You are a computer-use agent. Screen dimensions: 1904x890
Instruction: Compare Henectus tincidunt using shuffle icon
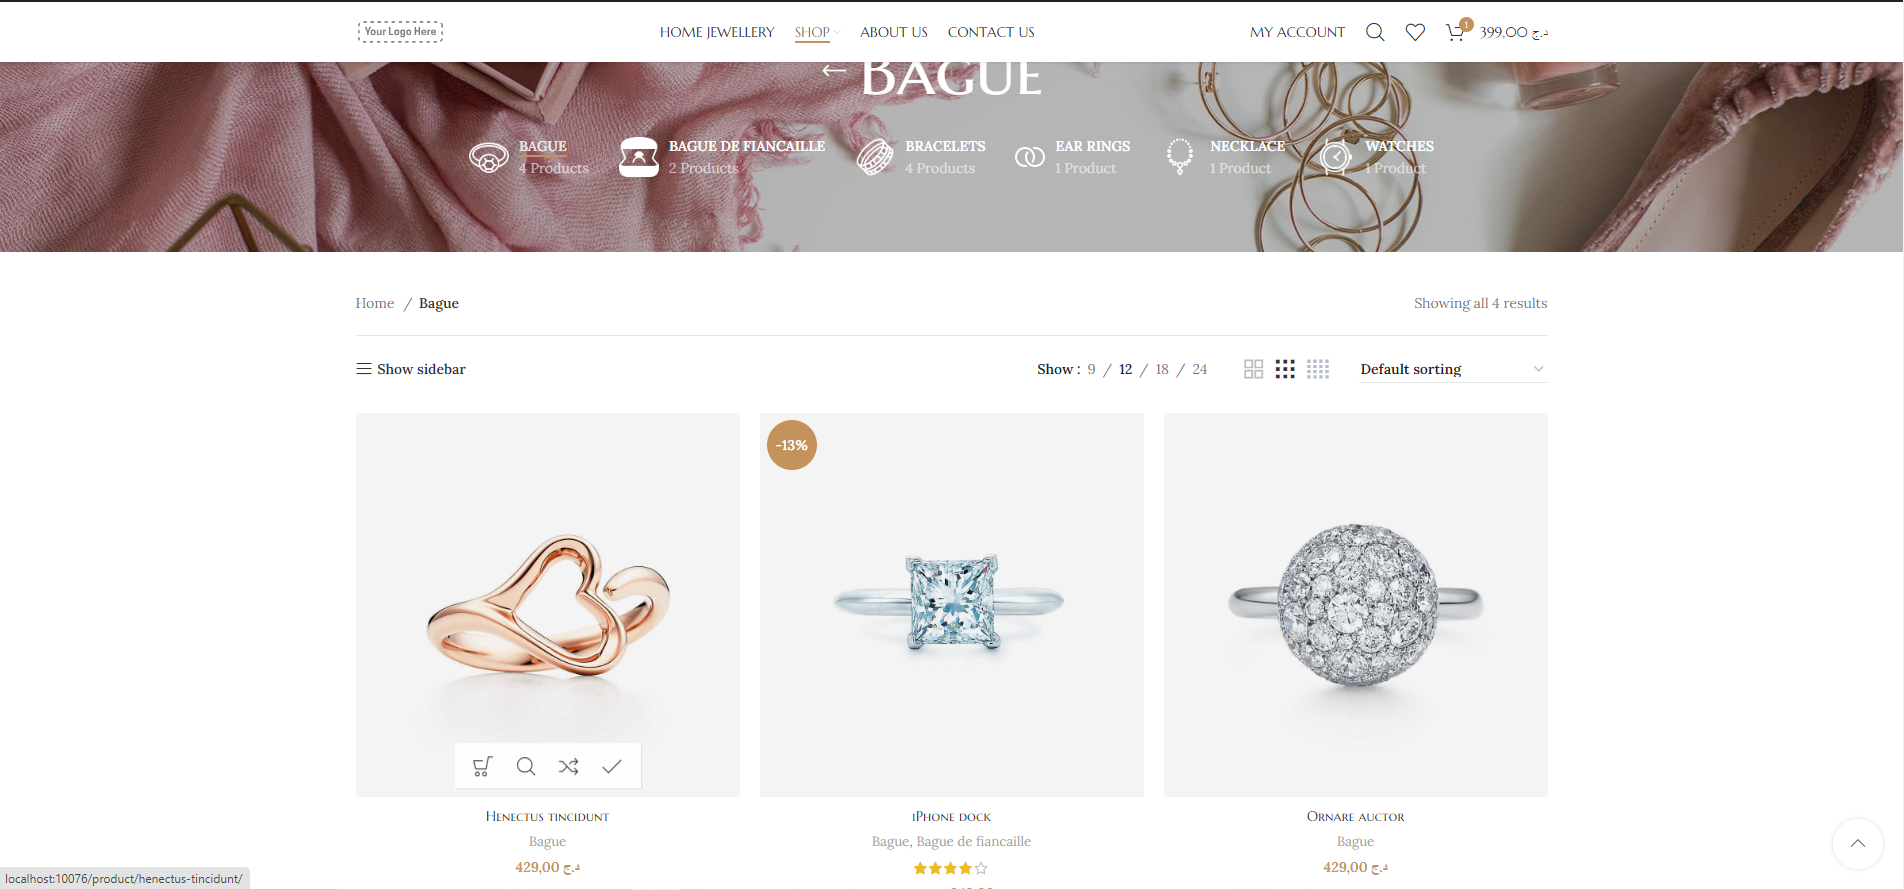click(x=569, y=766)
